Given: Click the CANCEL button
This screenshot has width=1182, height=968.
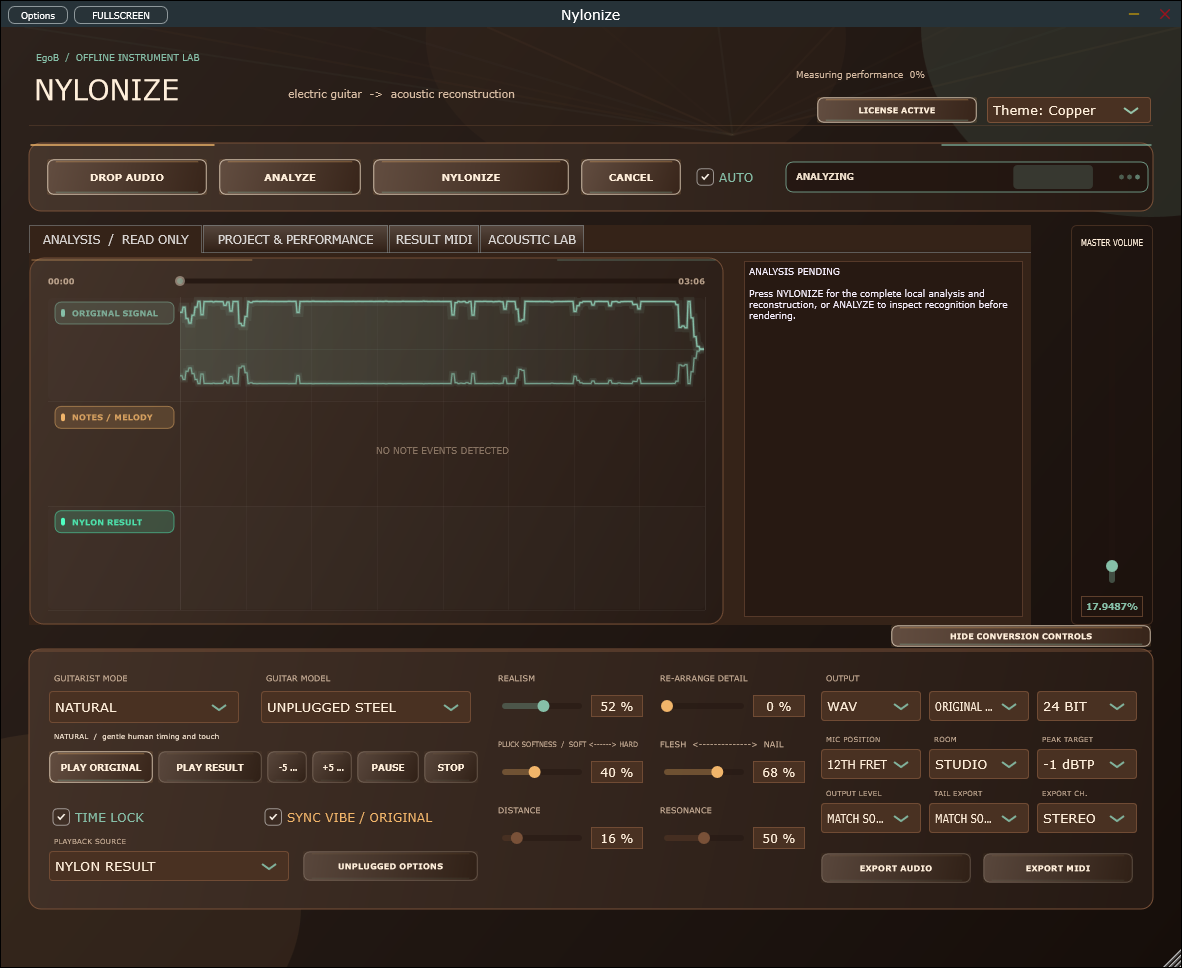Looking at the screenshot, I should tap(630, 177).
